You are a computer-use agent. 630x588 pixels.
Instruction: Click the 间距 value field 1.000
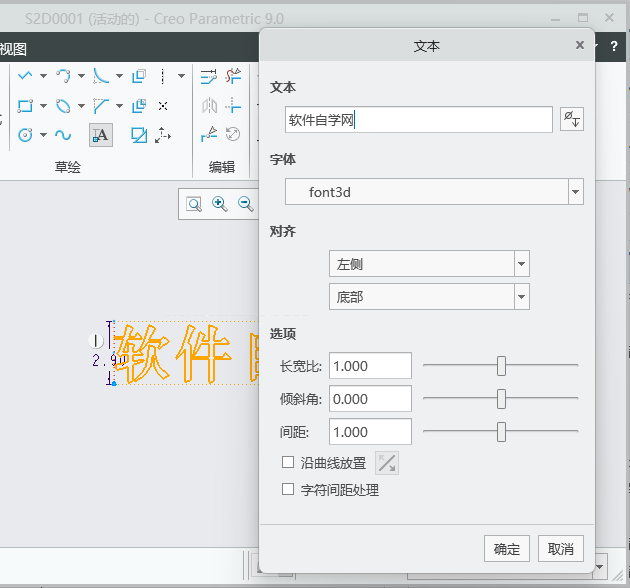[370, 432]
